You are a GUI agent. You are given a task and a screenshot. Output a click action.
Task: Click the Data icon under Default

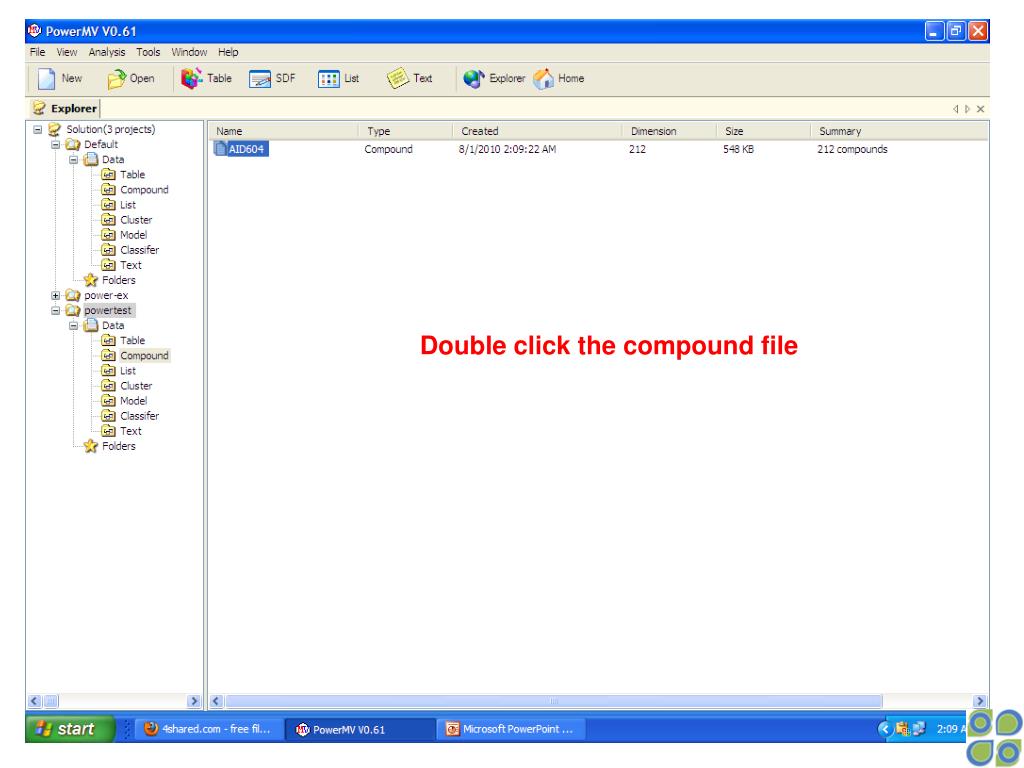pos(91,159)
